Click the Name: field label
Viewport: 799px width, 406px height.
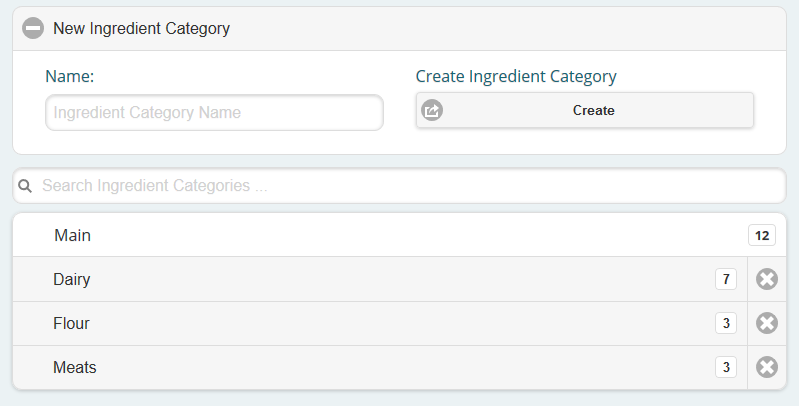pyautogui.click(x=70, y=76)
